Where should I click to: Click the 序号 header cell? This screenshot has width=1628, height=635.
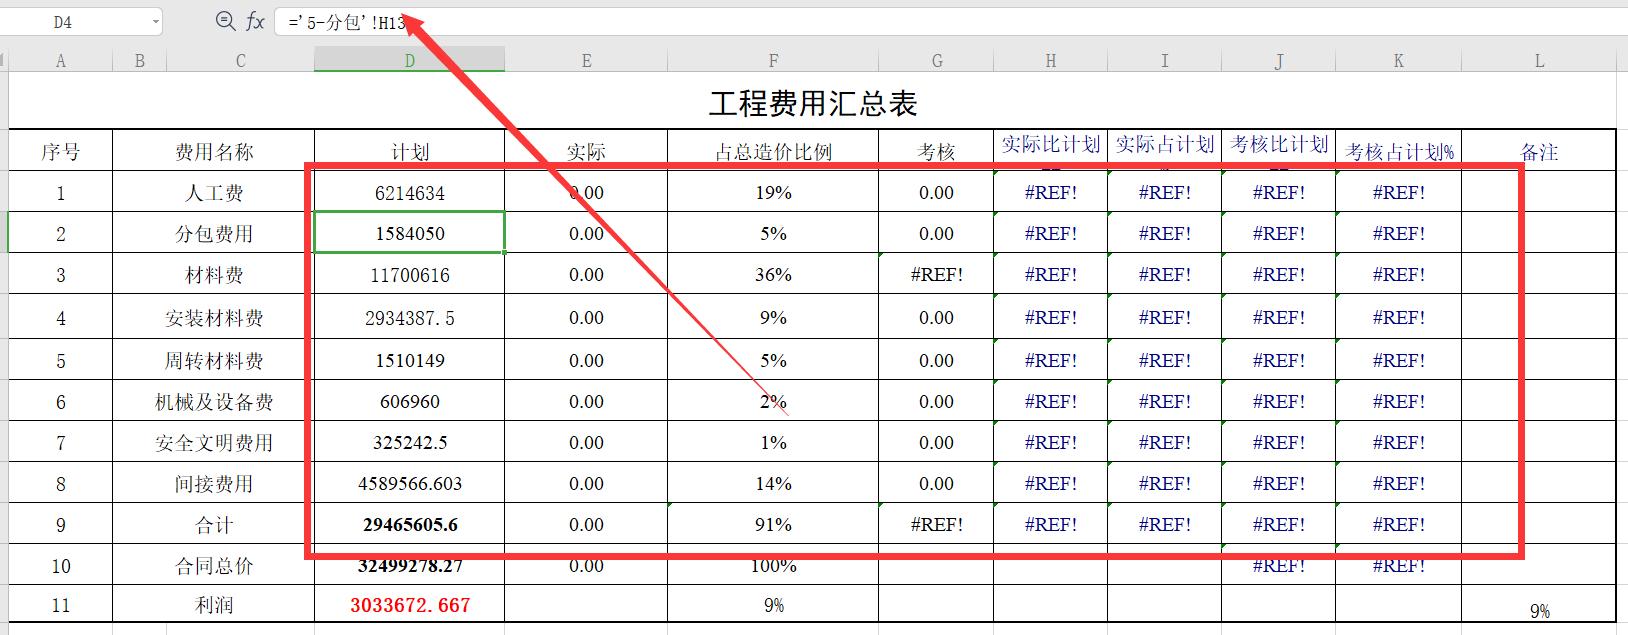[61, 151]
